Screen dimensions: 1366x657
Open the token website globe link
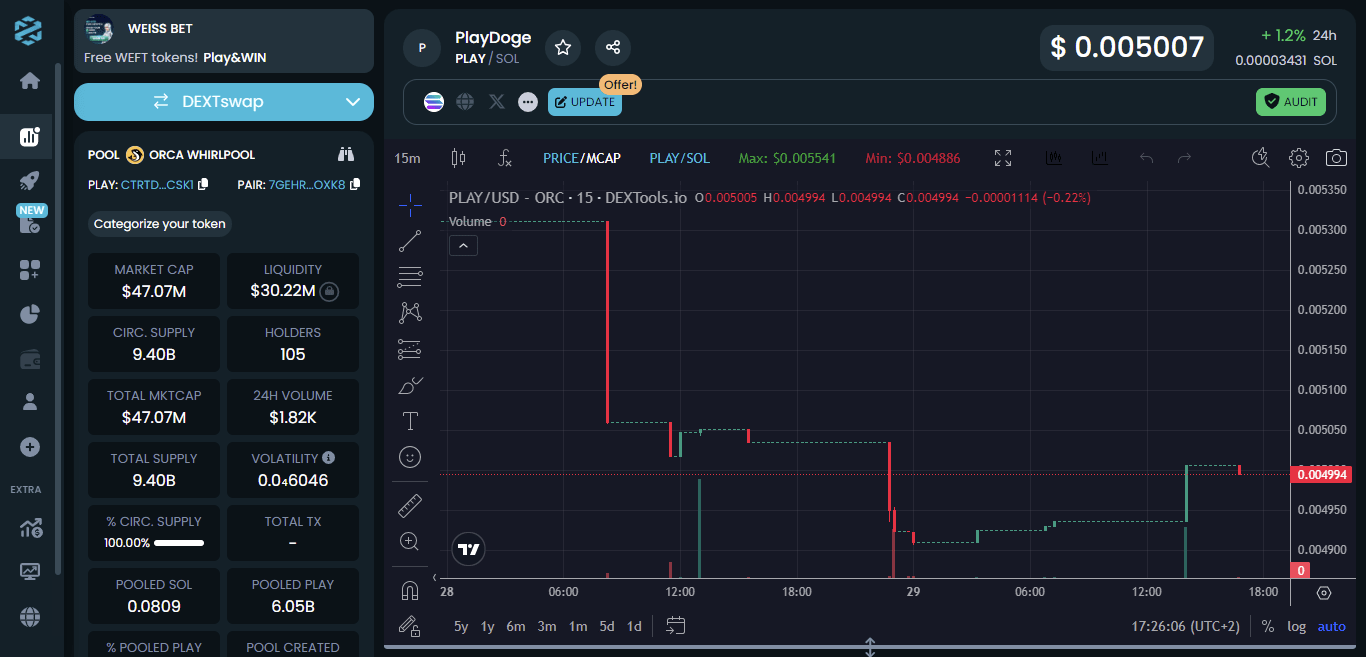click(465, 101)
